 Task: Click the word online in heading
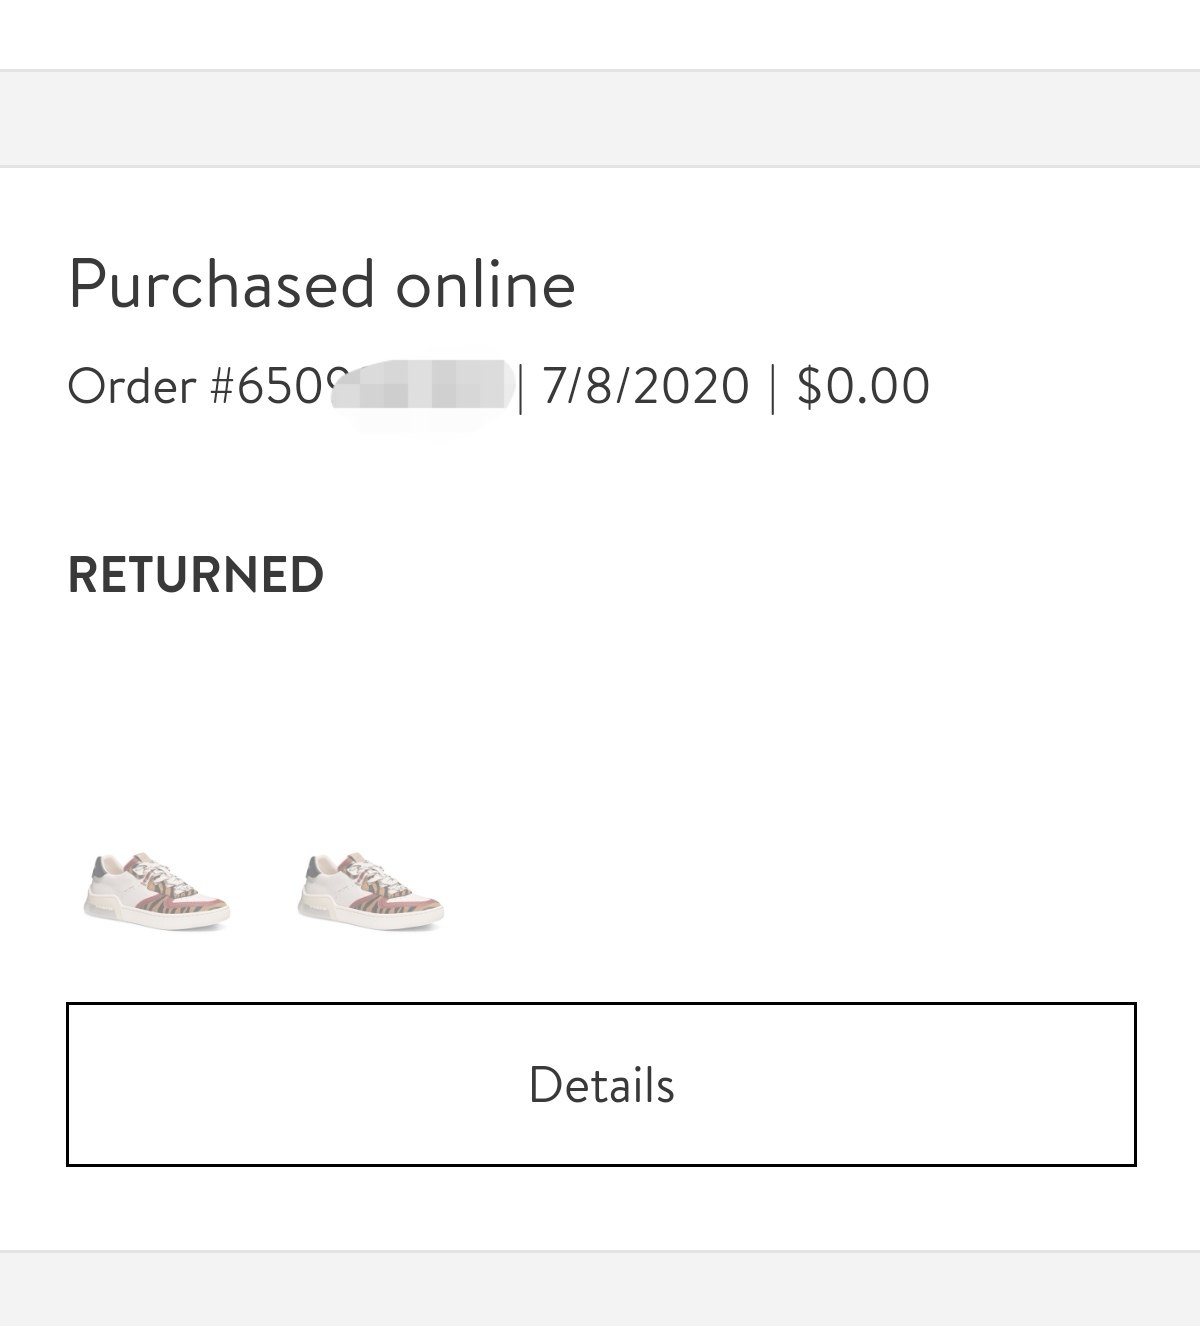pyautogui.click(x=485, y=284)
